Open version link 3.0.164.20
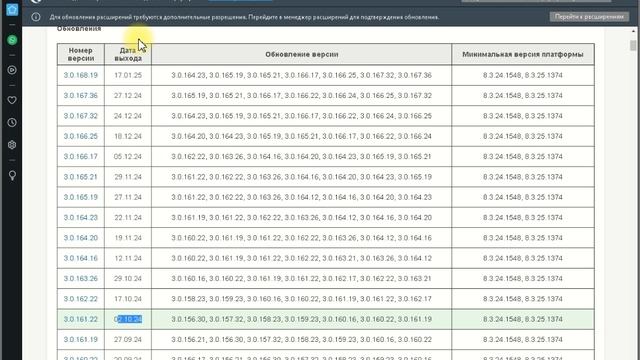Screen dimensions: 640x360 point(80,238)
